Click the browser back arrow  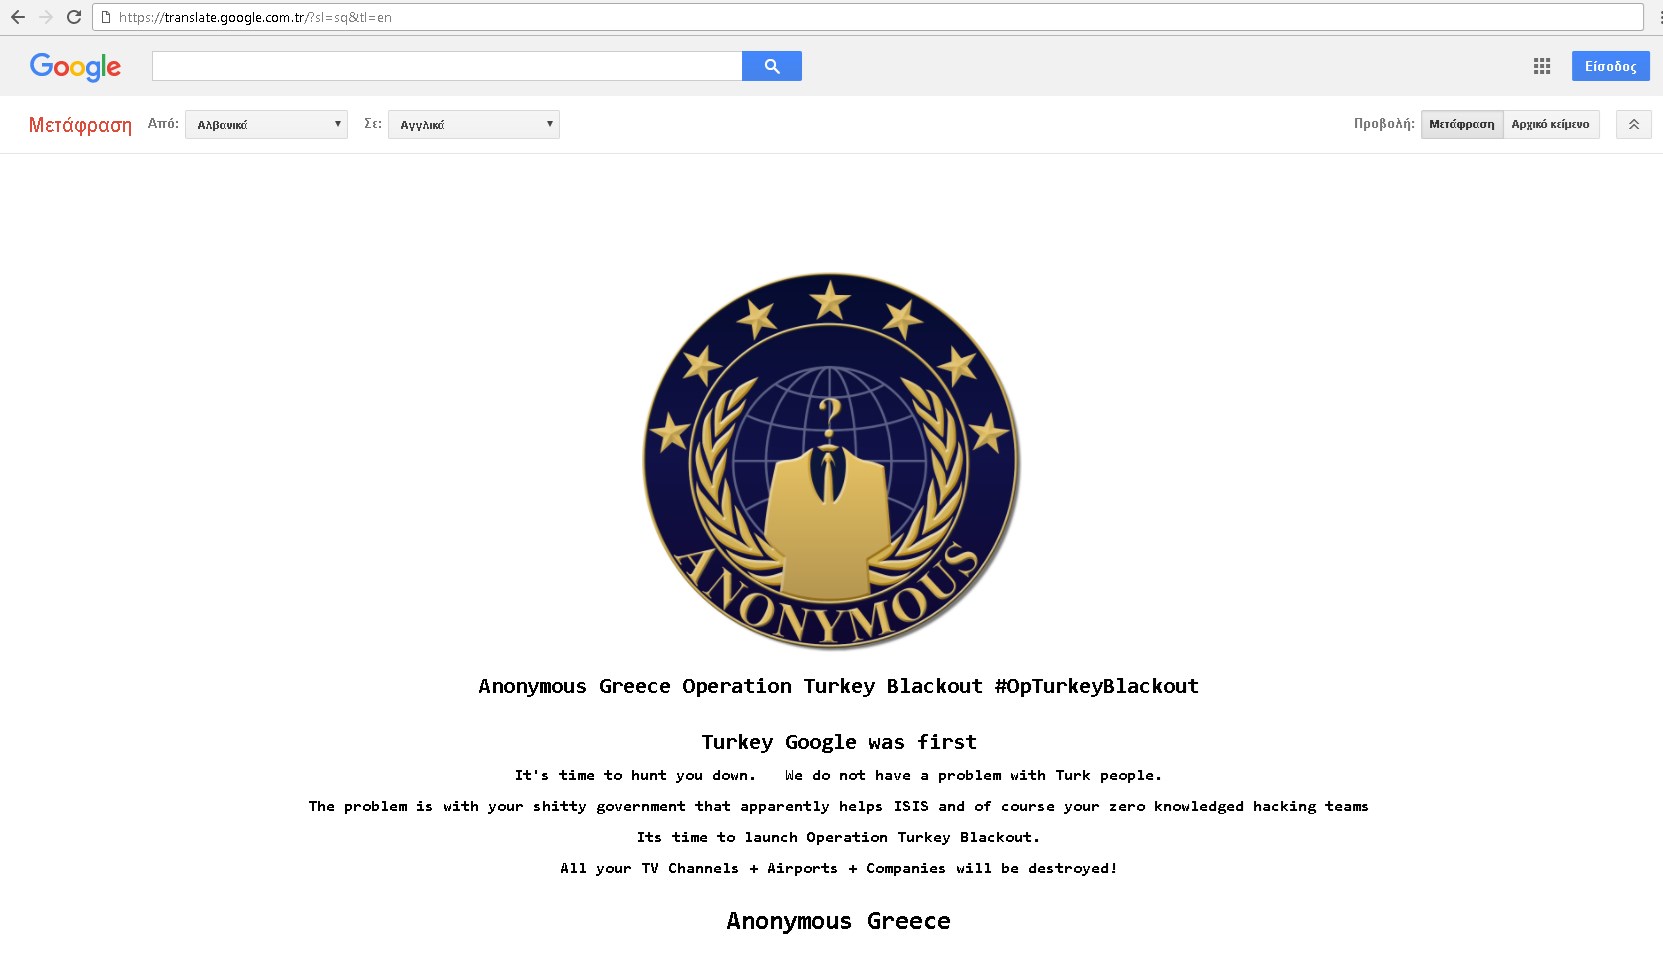pos(18,17)
